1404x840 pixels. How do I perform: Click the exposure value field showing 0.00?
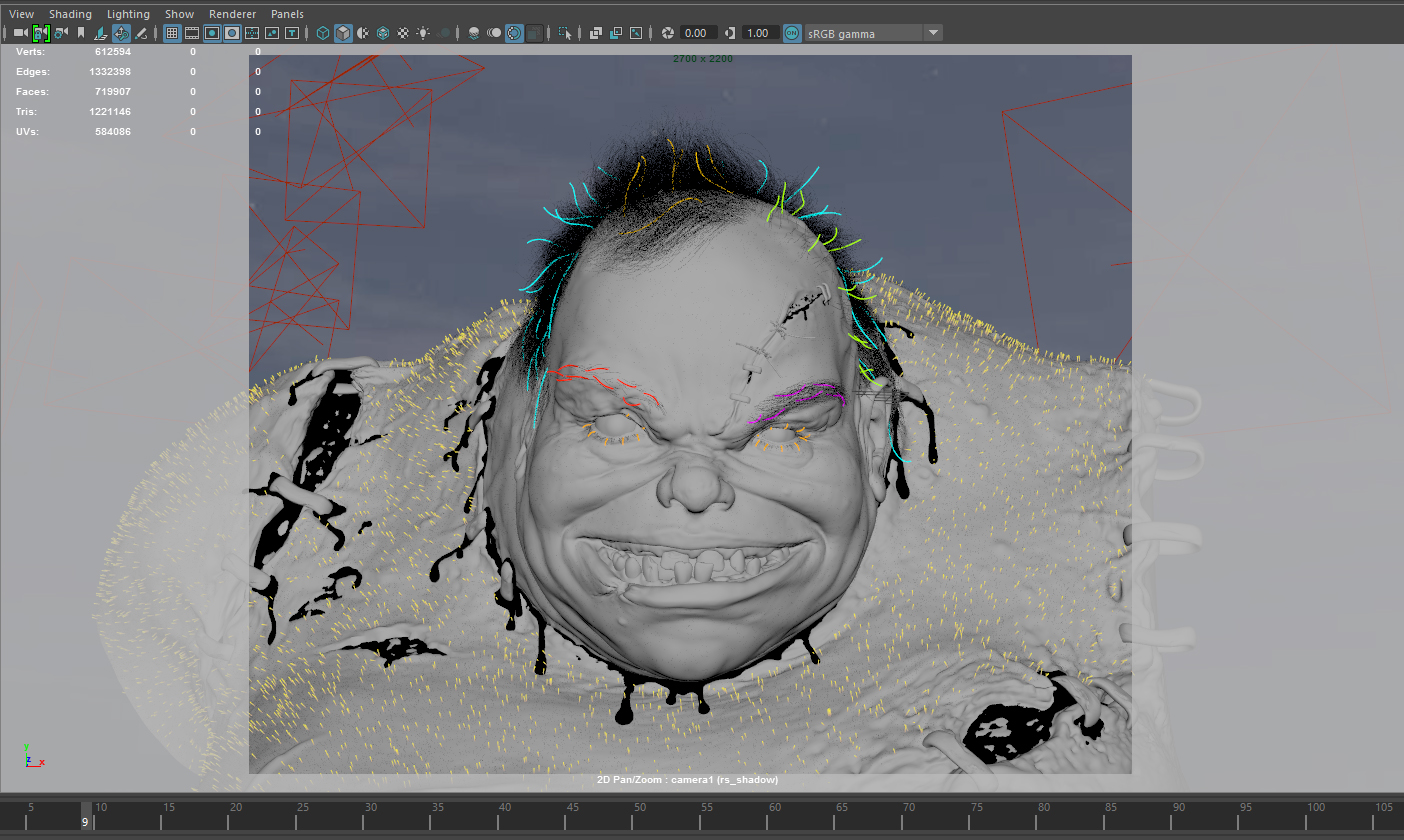[698, 33]
